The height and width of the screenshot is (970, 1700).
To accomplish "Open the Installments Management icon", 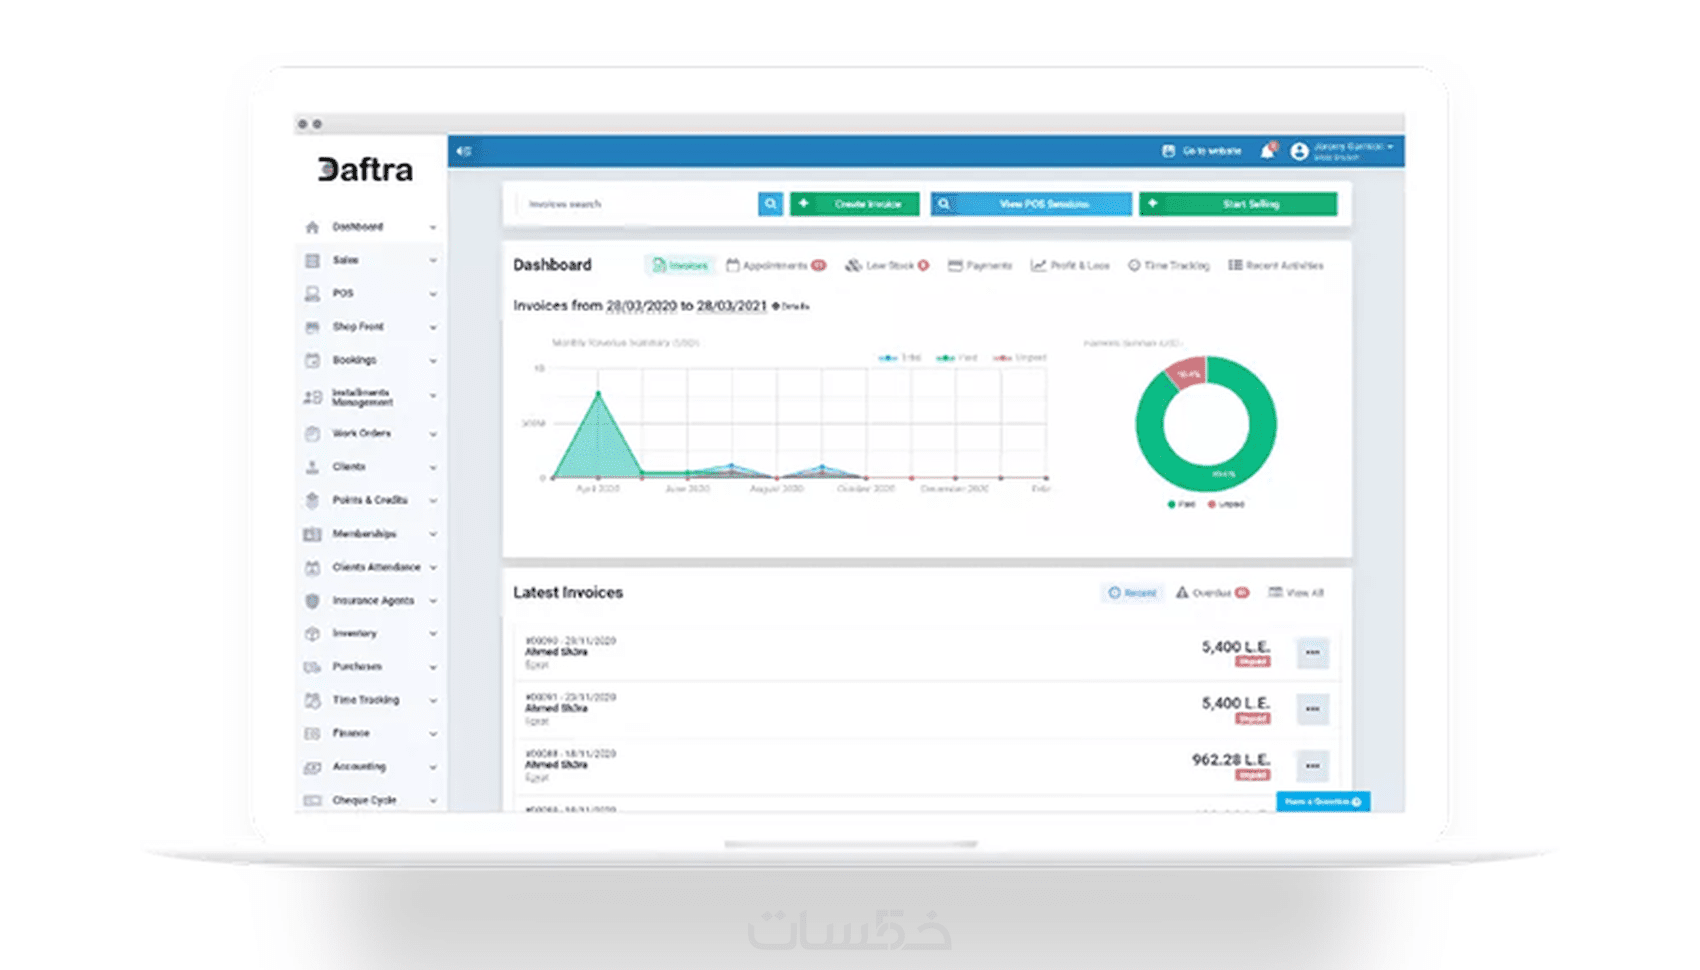I will pyautogui.click(x=312, y=397).
